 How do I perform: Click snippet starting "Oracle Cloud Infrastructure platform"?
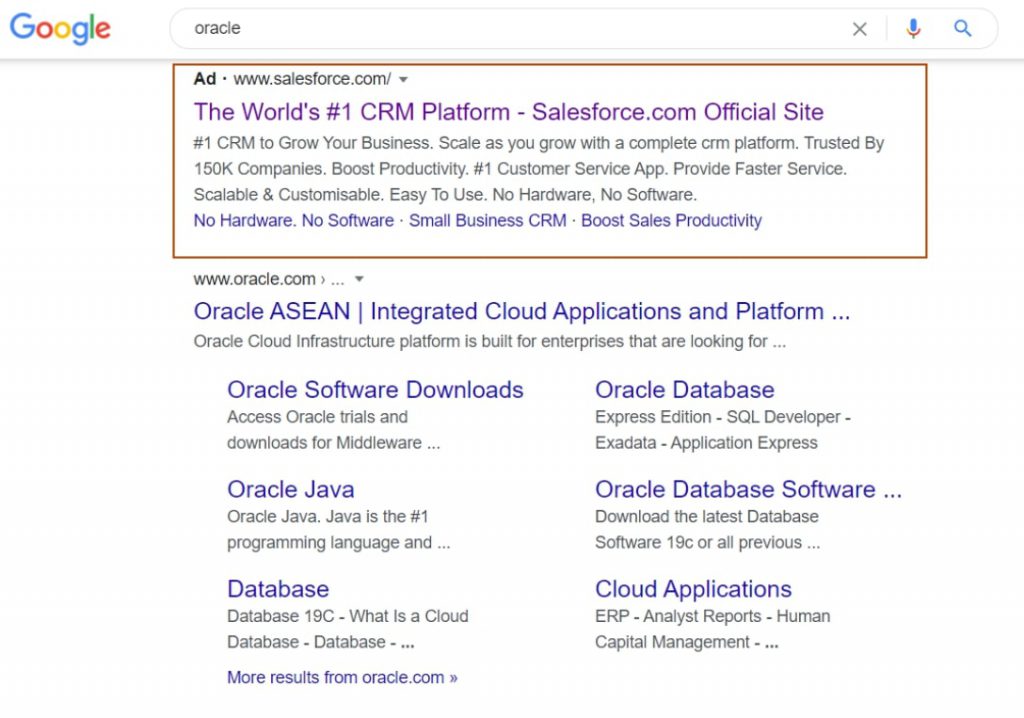[490, 342]
